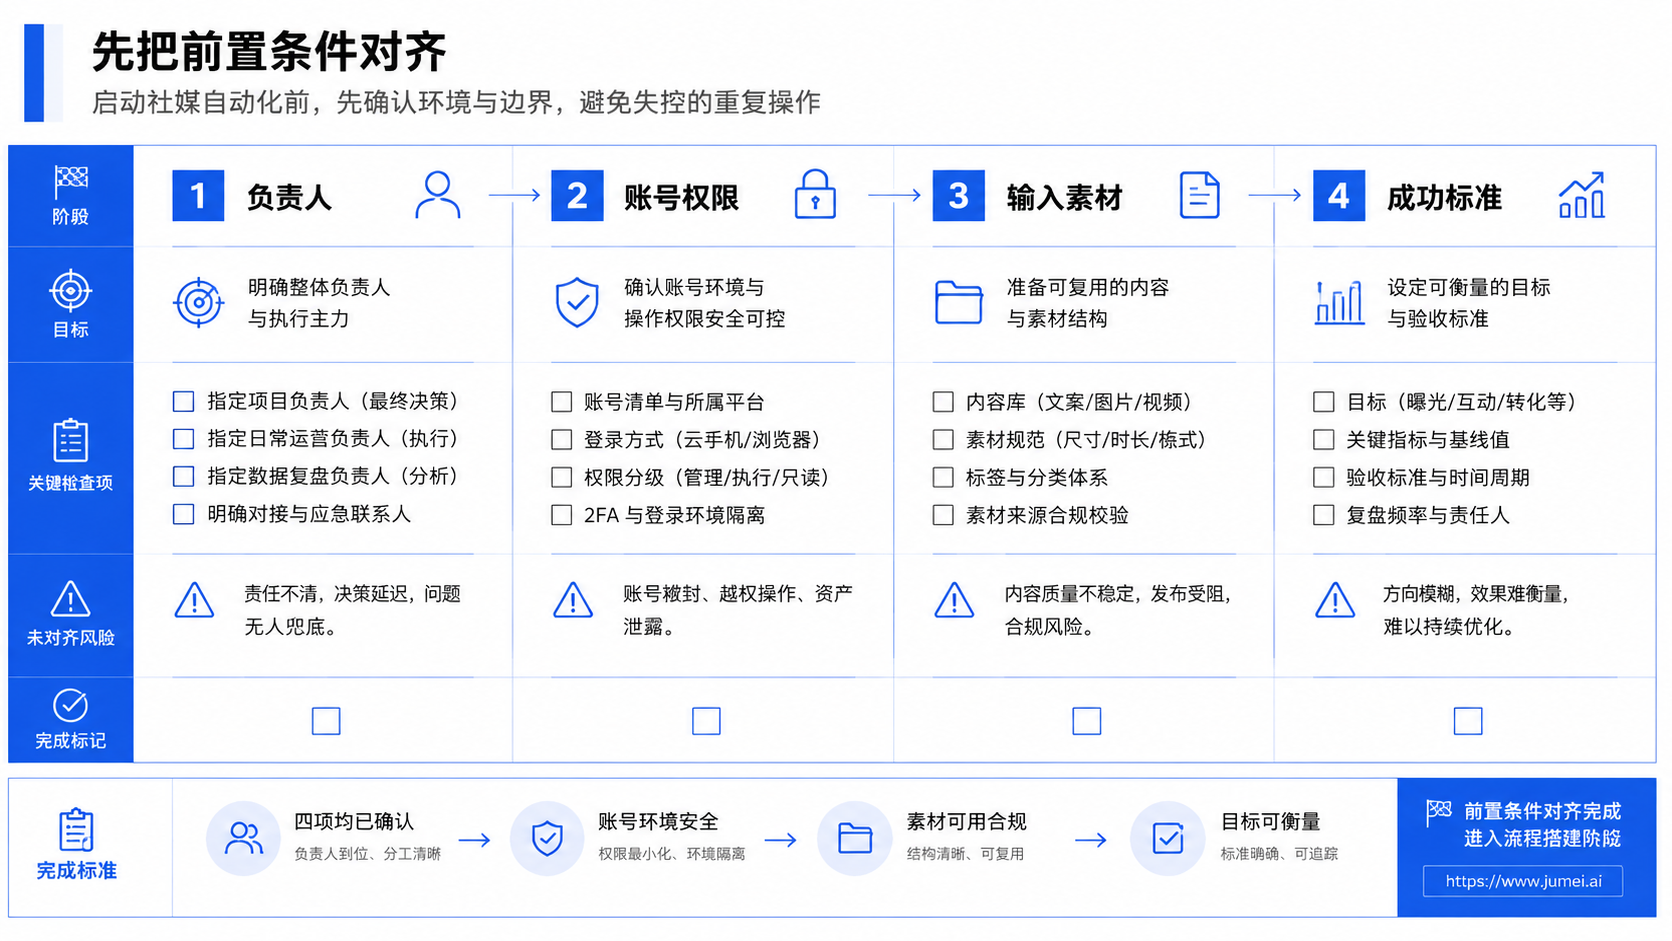Click the shield check icon next to 确认账号环境
Image resolution: width=1672 pixels, height=941 pixels.
(x=577, y=303)
